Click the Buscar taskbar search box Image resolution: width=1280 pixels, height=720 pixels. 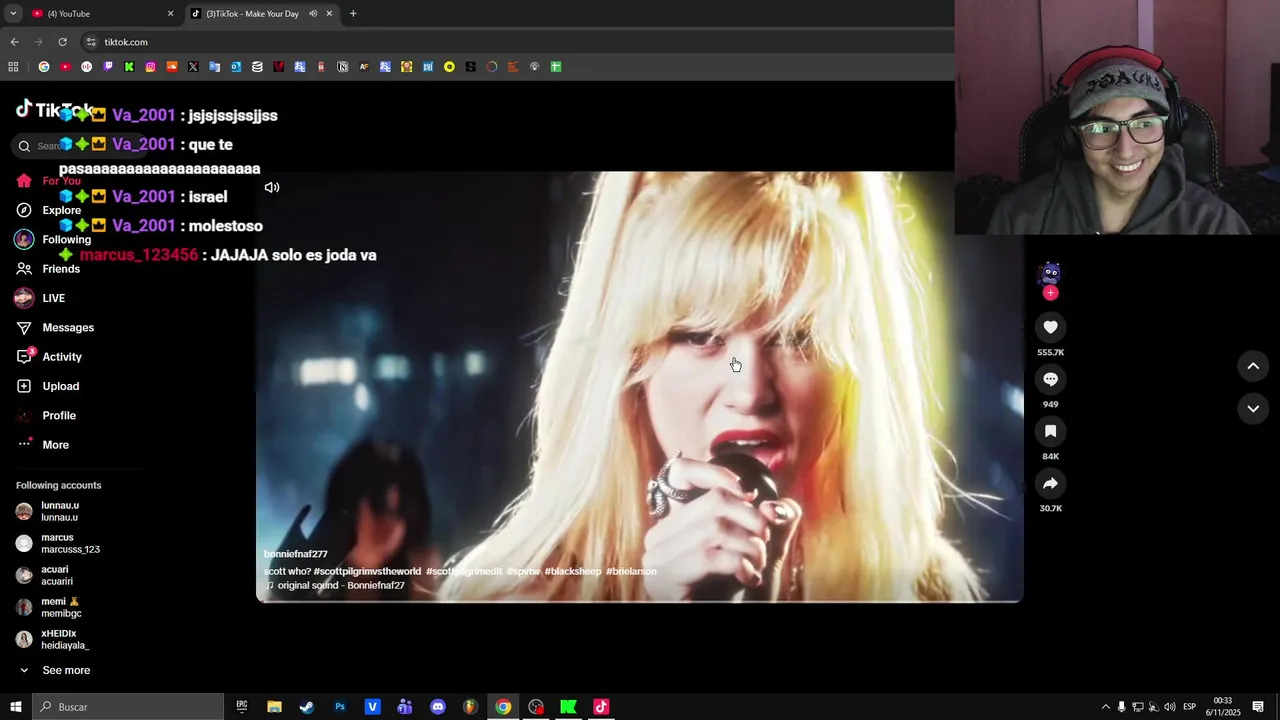coord(128,707)
